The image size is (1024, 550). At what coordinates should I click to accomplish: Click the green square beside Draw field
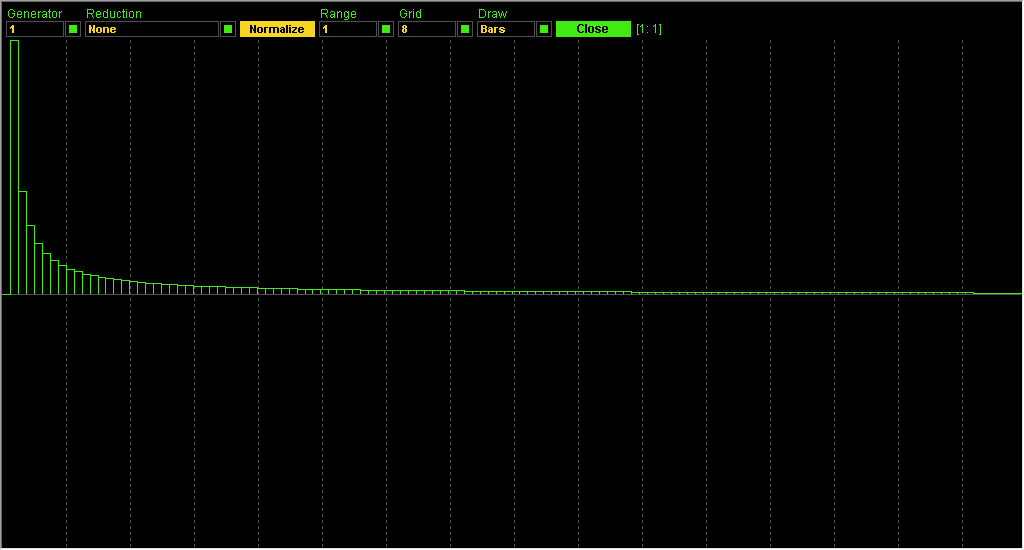pyautogui.click(x=544, y=29)
